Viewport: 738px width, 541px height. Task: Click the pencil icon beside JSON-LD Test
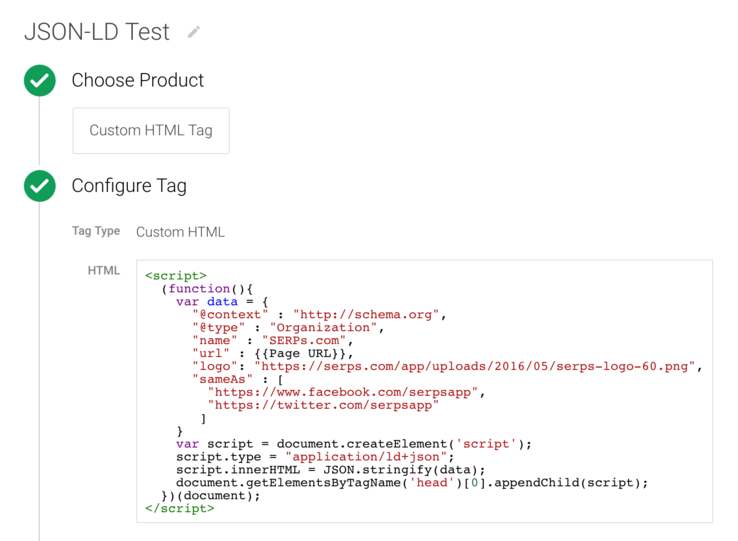(194, 32)
